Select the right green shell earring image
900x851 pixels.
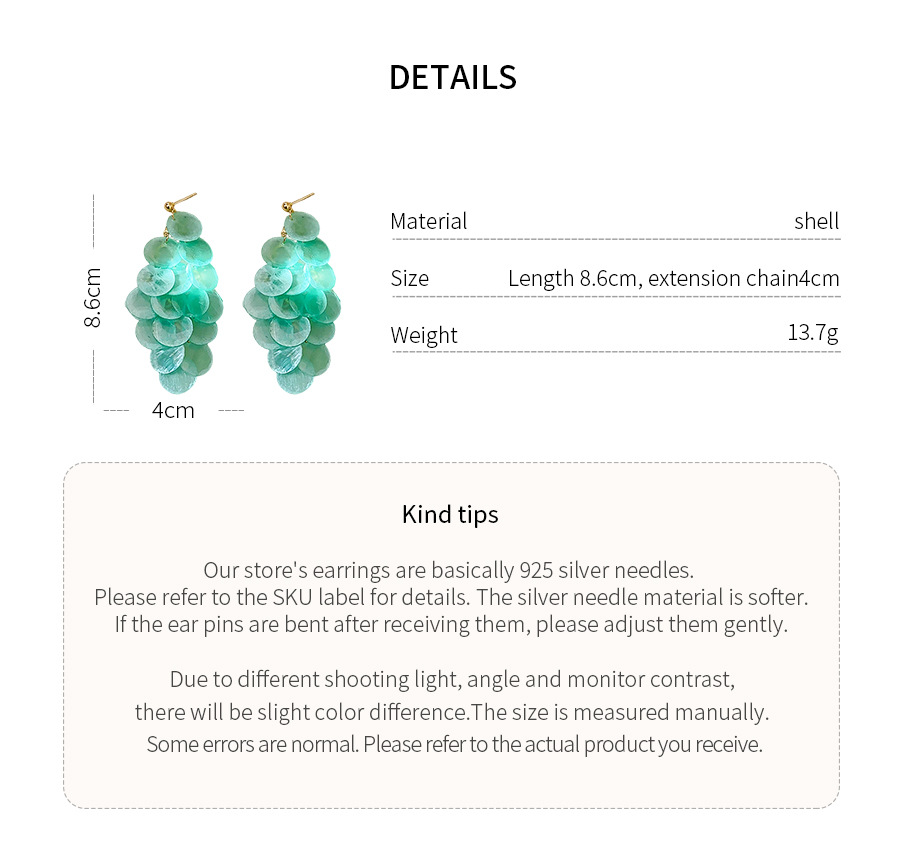click(x=292, y=293)
